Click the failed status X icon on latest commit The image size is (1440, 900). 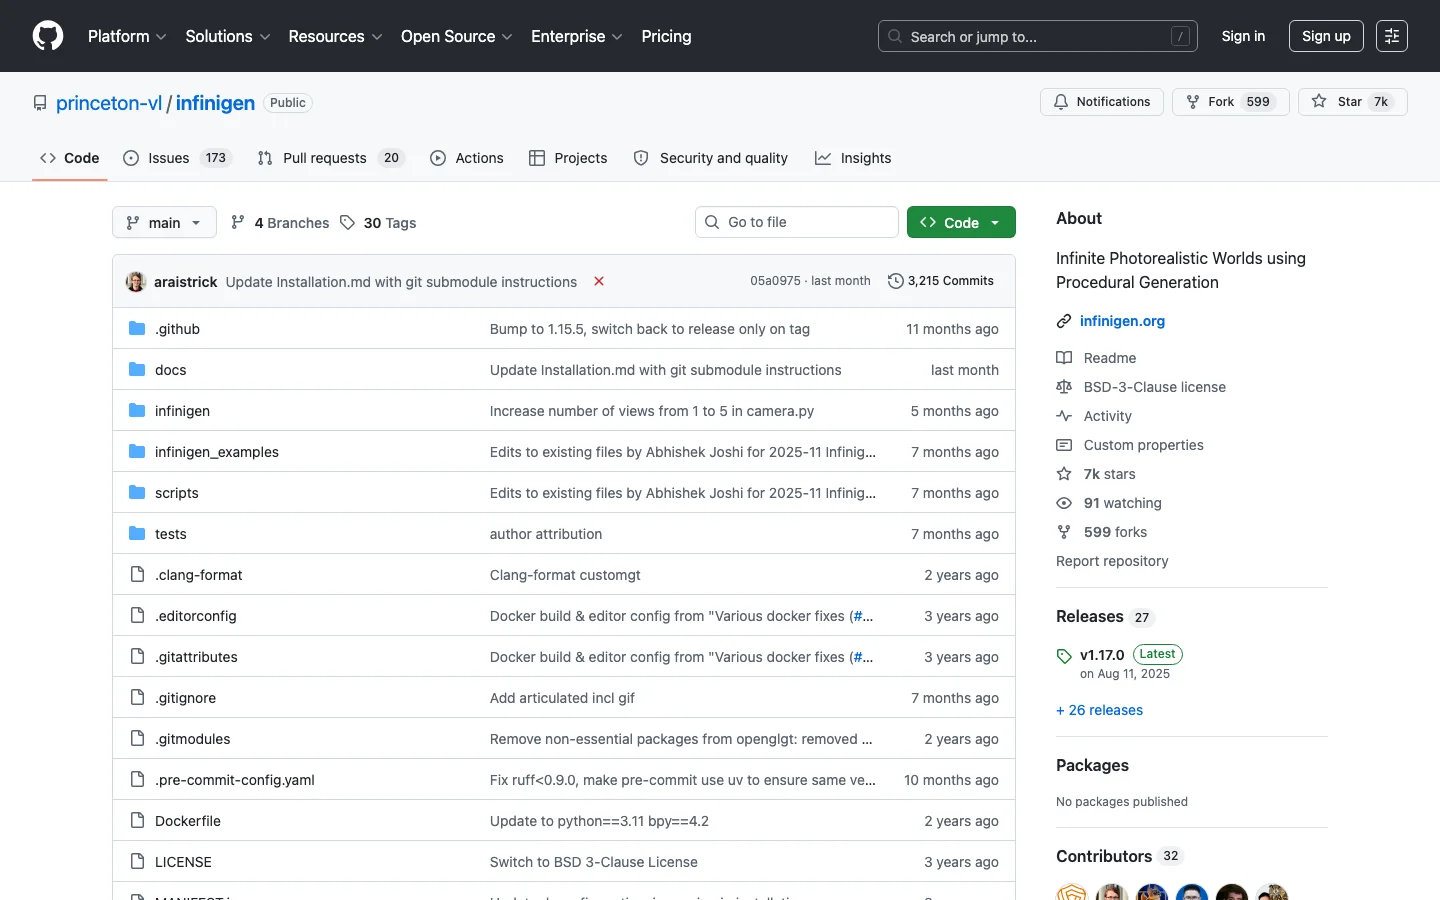coord(599,281)
